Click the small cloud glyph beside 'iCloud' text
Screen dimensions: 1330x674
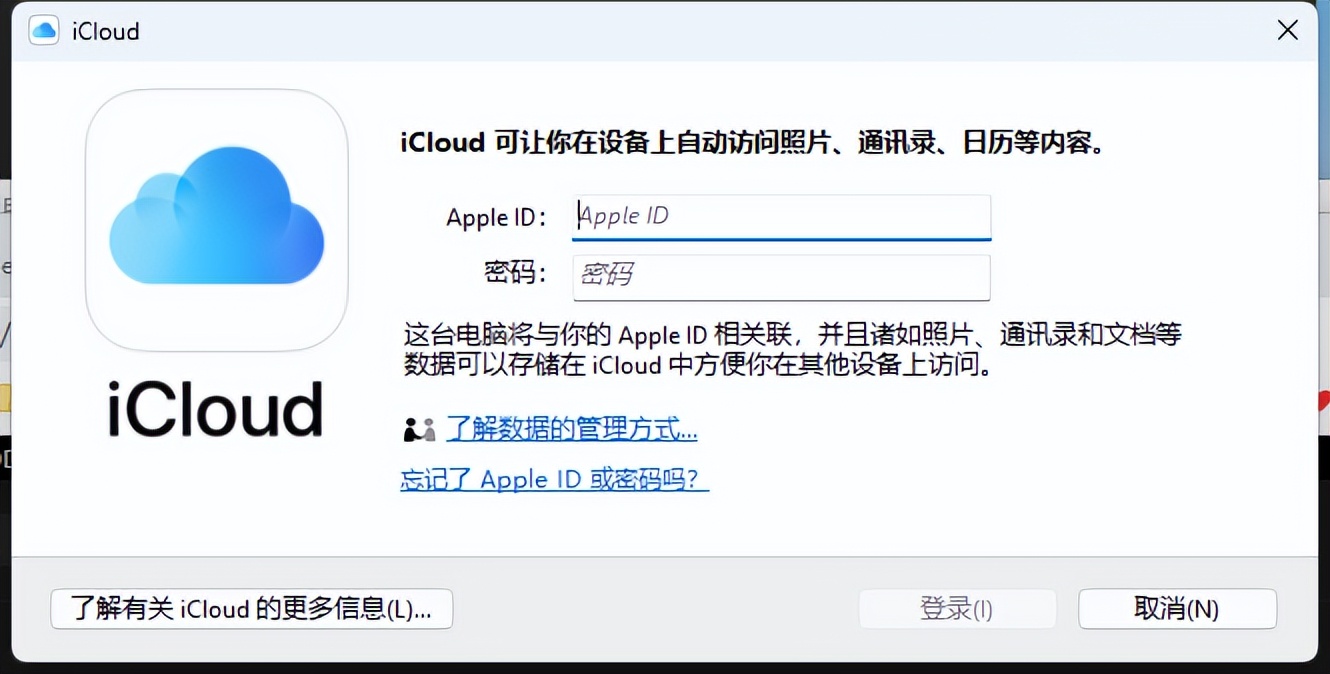click(43, 30)
